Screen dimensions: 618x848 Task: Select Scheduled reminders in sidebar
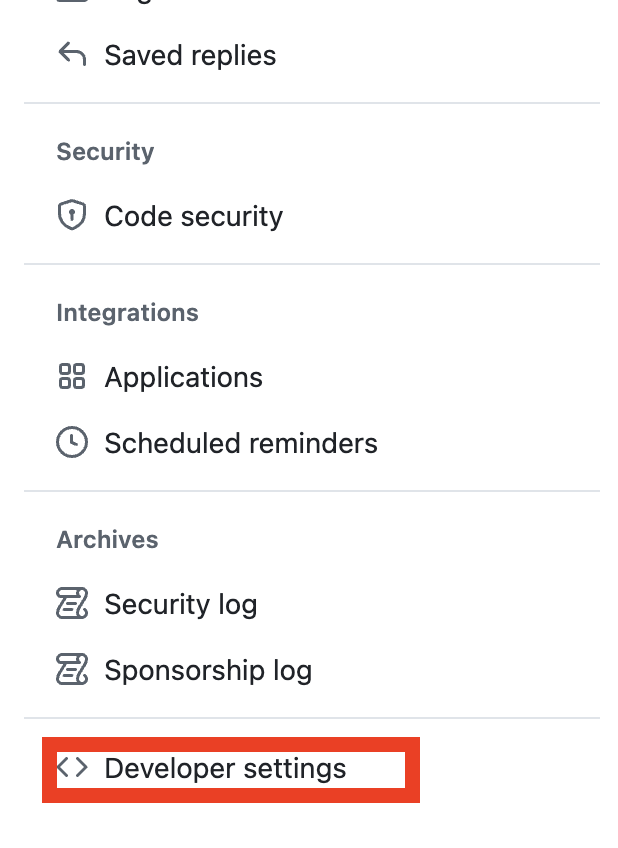[241, 443]
